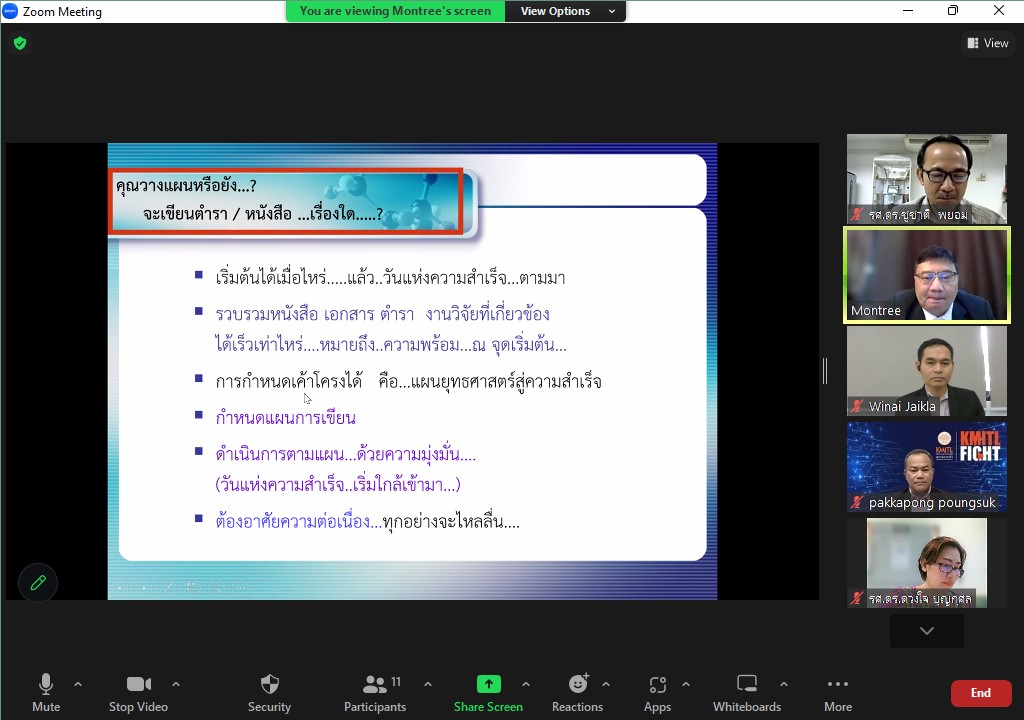Open the Apps panel
Screen dimensions: 1024x720
click(657, 693)
